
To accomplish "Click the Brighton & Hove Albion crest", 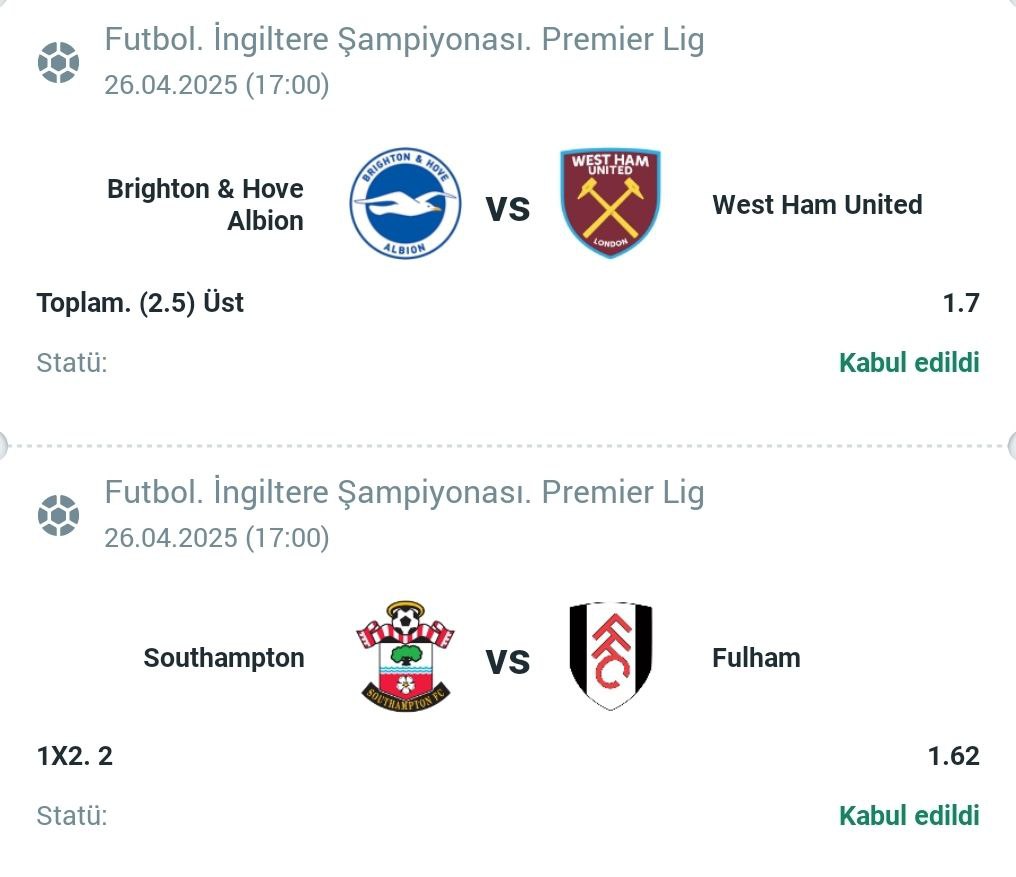I will [x=405, y=203].
